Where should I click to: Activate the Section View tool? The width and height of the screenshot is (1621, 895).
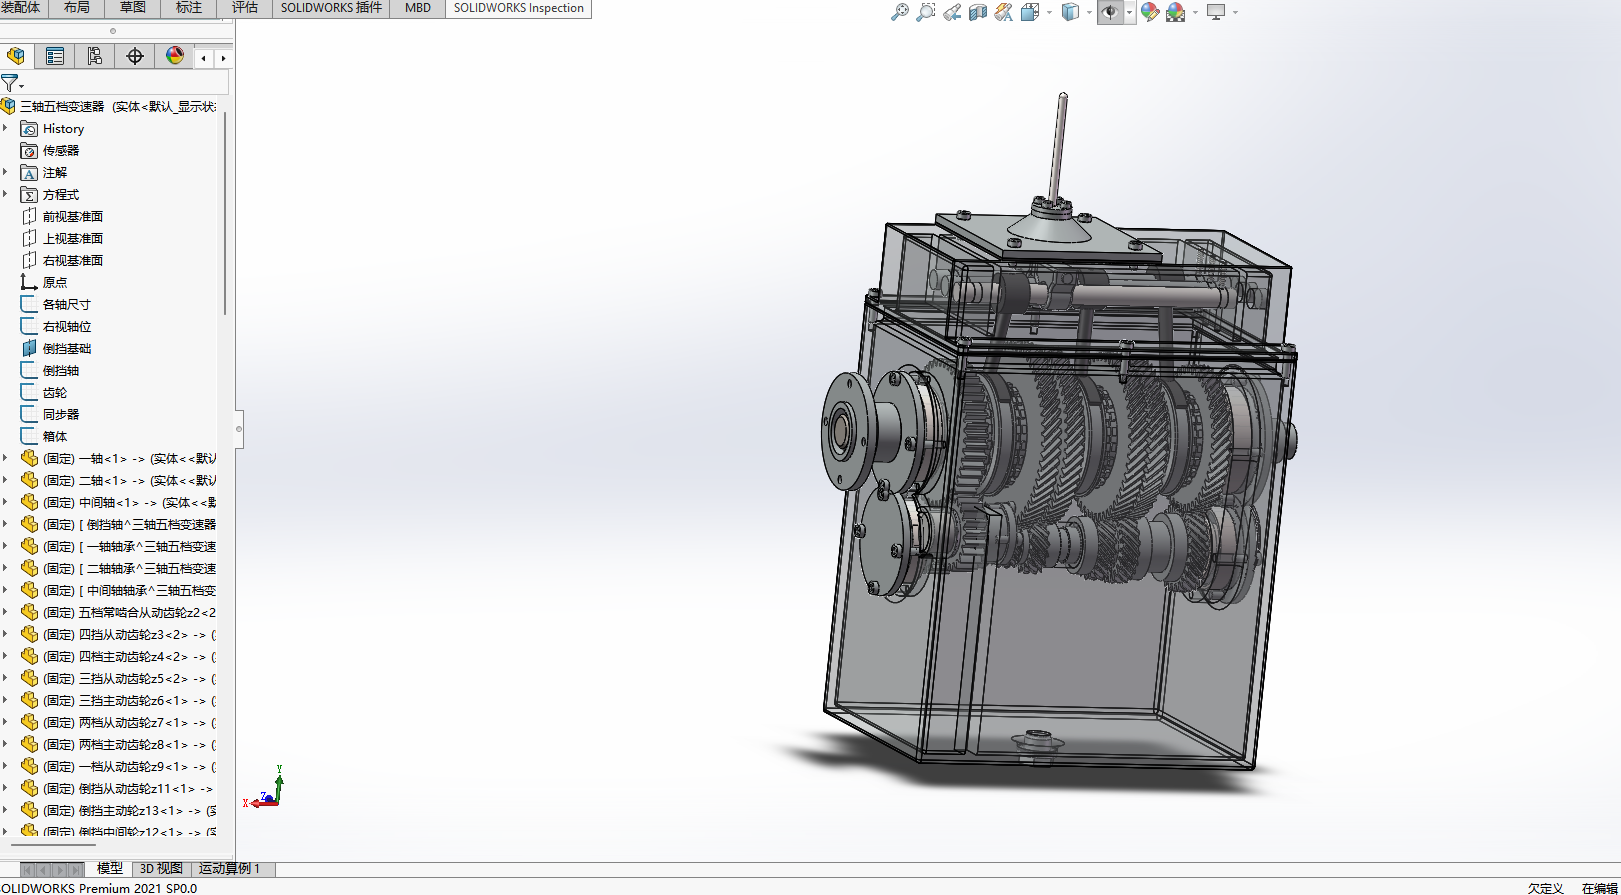[x=978, y=12]
